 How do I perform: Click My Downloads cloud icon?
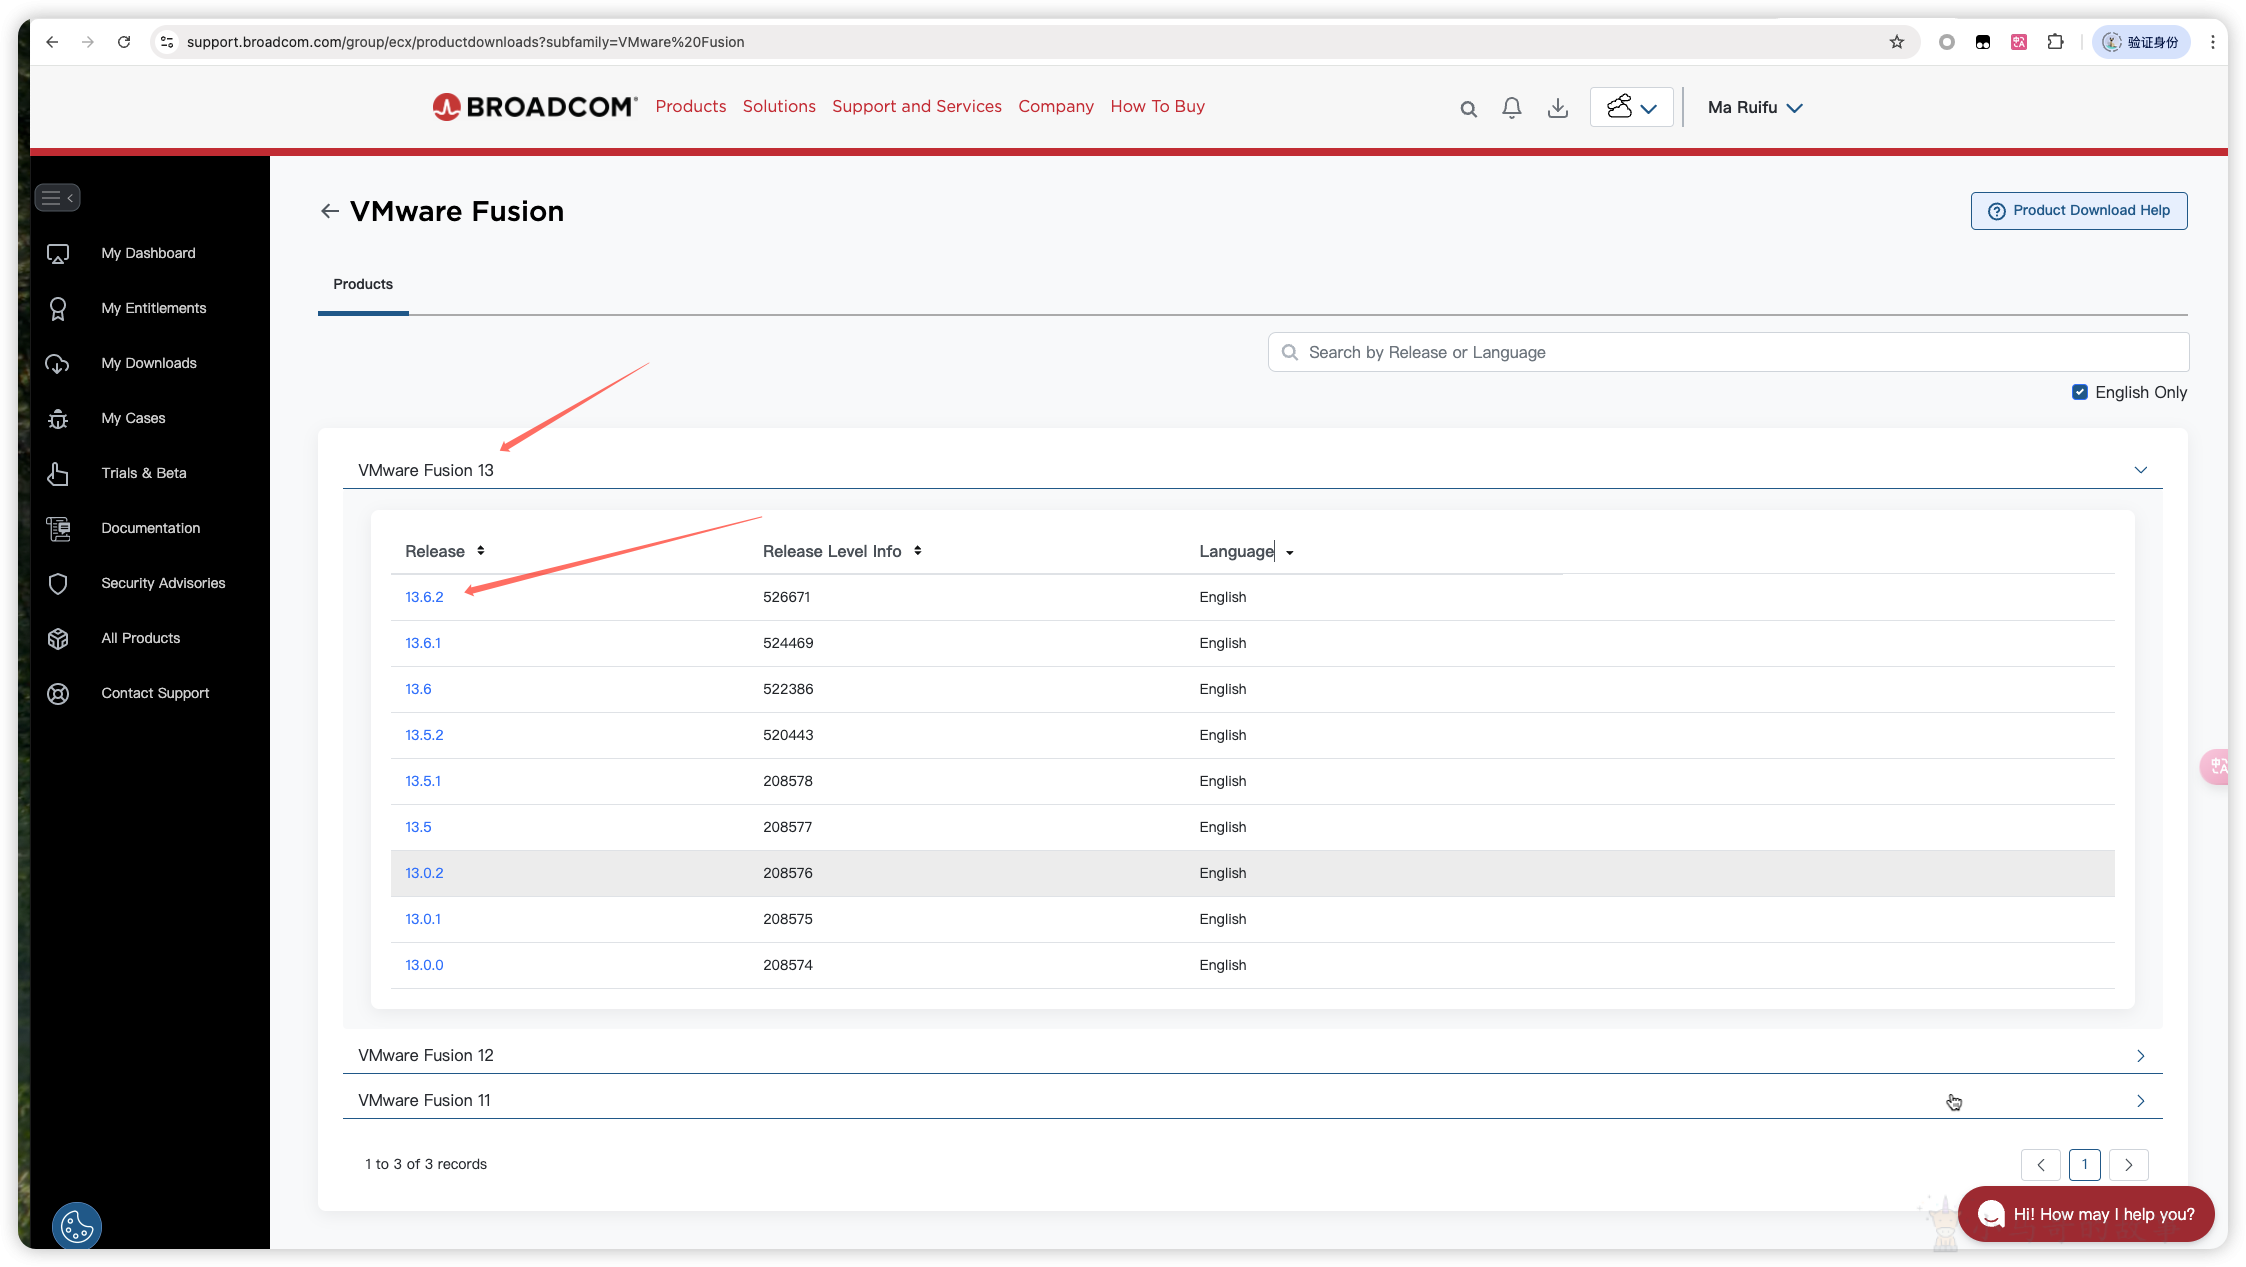point(58,364)
